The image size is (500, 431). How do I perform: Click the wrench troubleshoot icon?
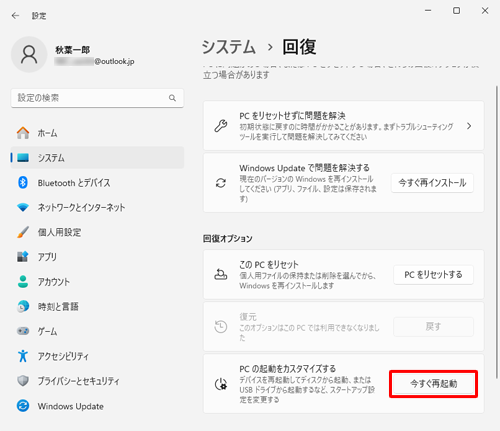coord(221,126)
